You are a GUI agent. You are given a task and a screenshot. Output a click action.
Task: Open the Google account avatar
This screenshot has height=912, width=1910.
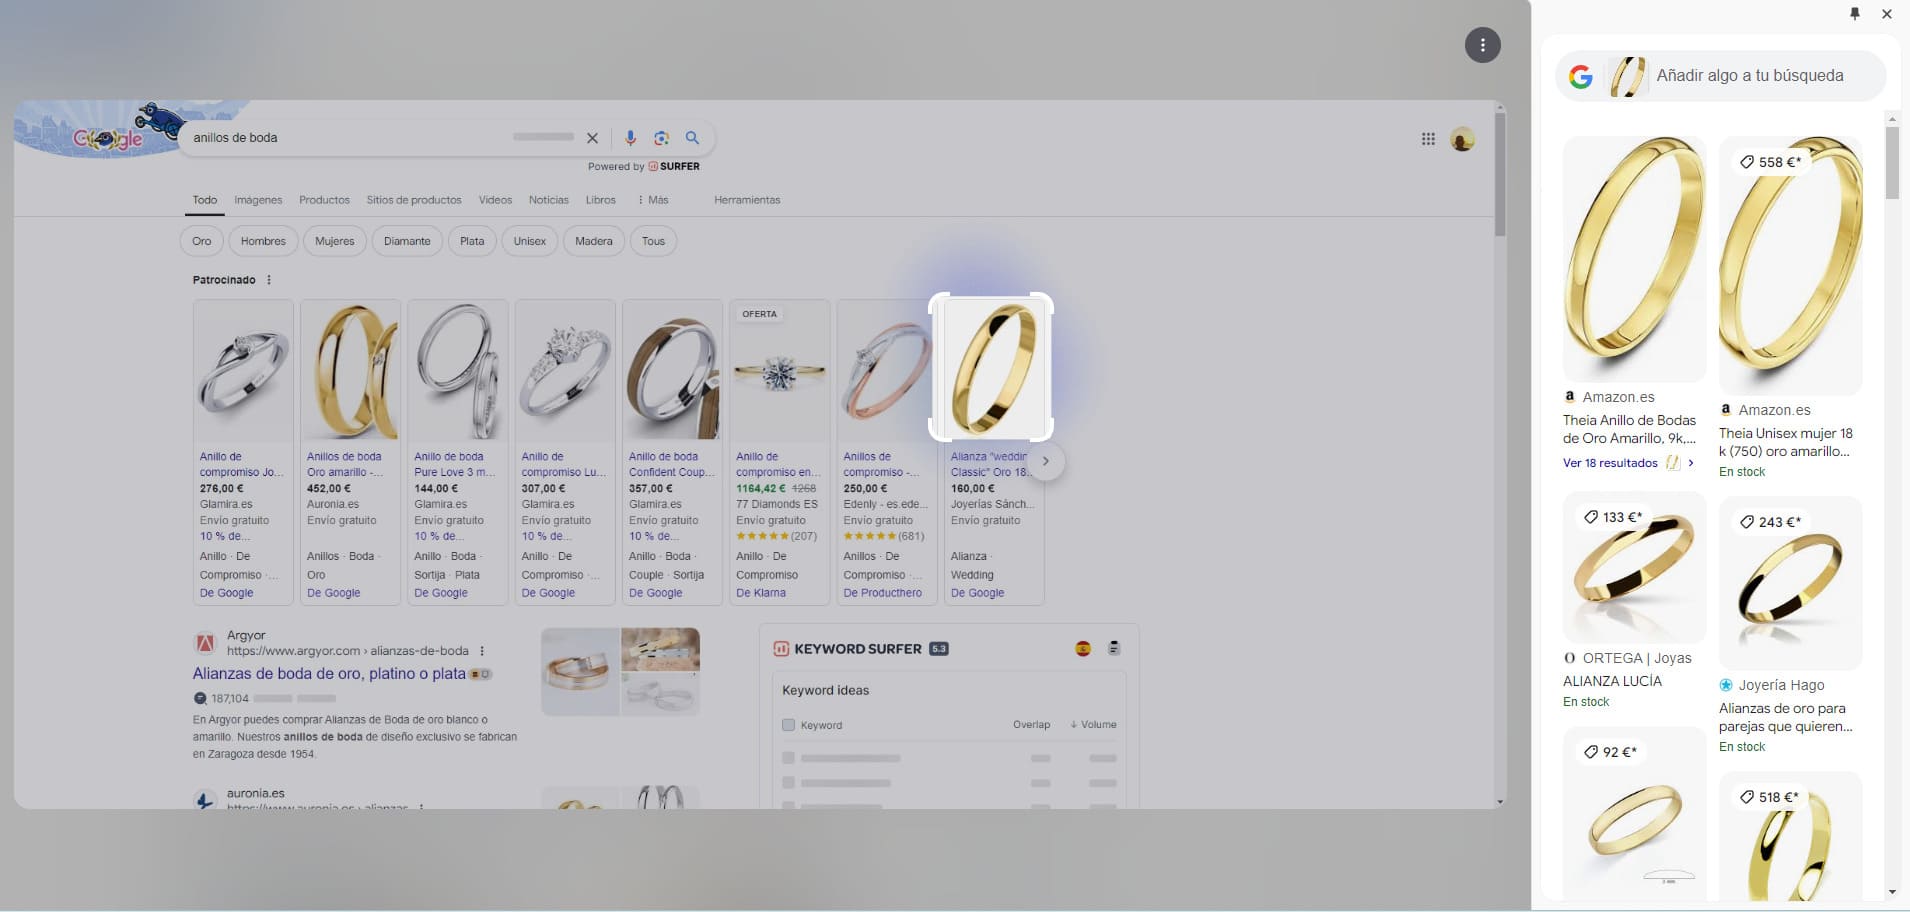point(1462,139)
